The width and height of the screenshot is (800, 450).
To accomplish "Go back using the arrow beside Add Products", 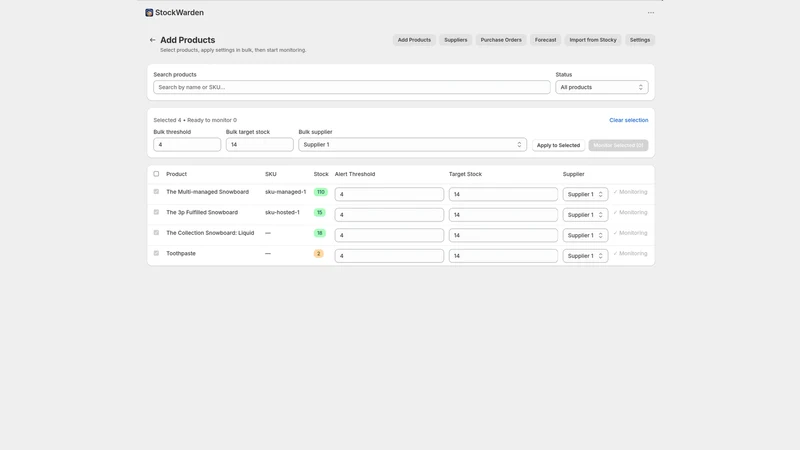I will [153, 40].
